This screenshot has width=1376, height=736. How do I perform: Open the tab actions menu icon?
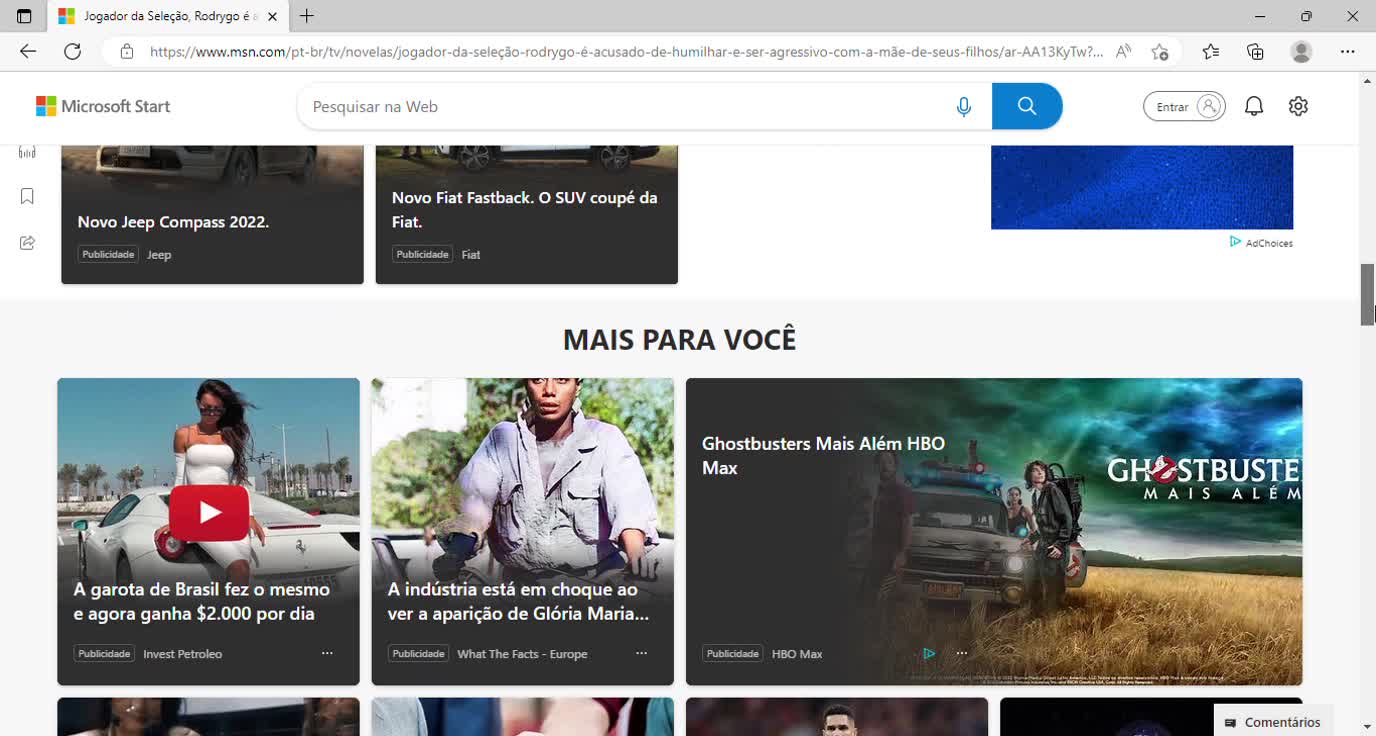tap(24, 16)
